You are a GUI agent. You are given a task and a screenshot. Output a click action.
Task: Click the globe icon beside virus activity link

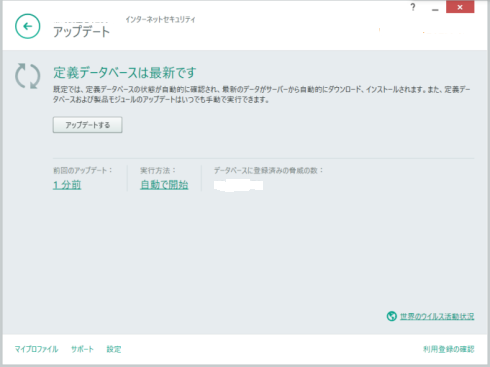coord(391,316)
